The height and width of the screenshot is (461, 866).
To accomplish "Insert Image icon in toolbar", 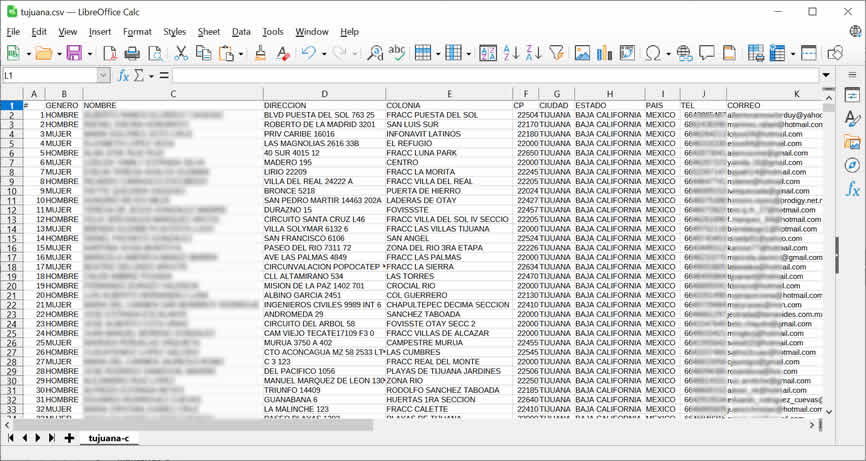I will [582, 53].
